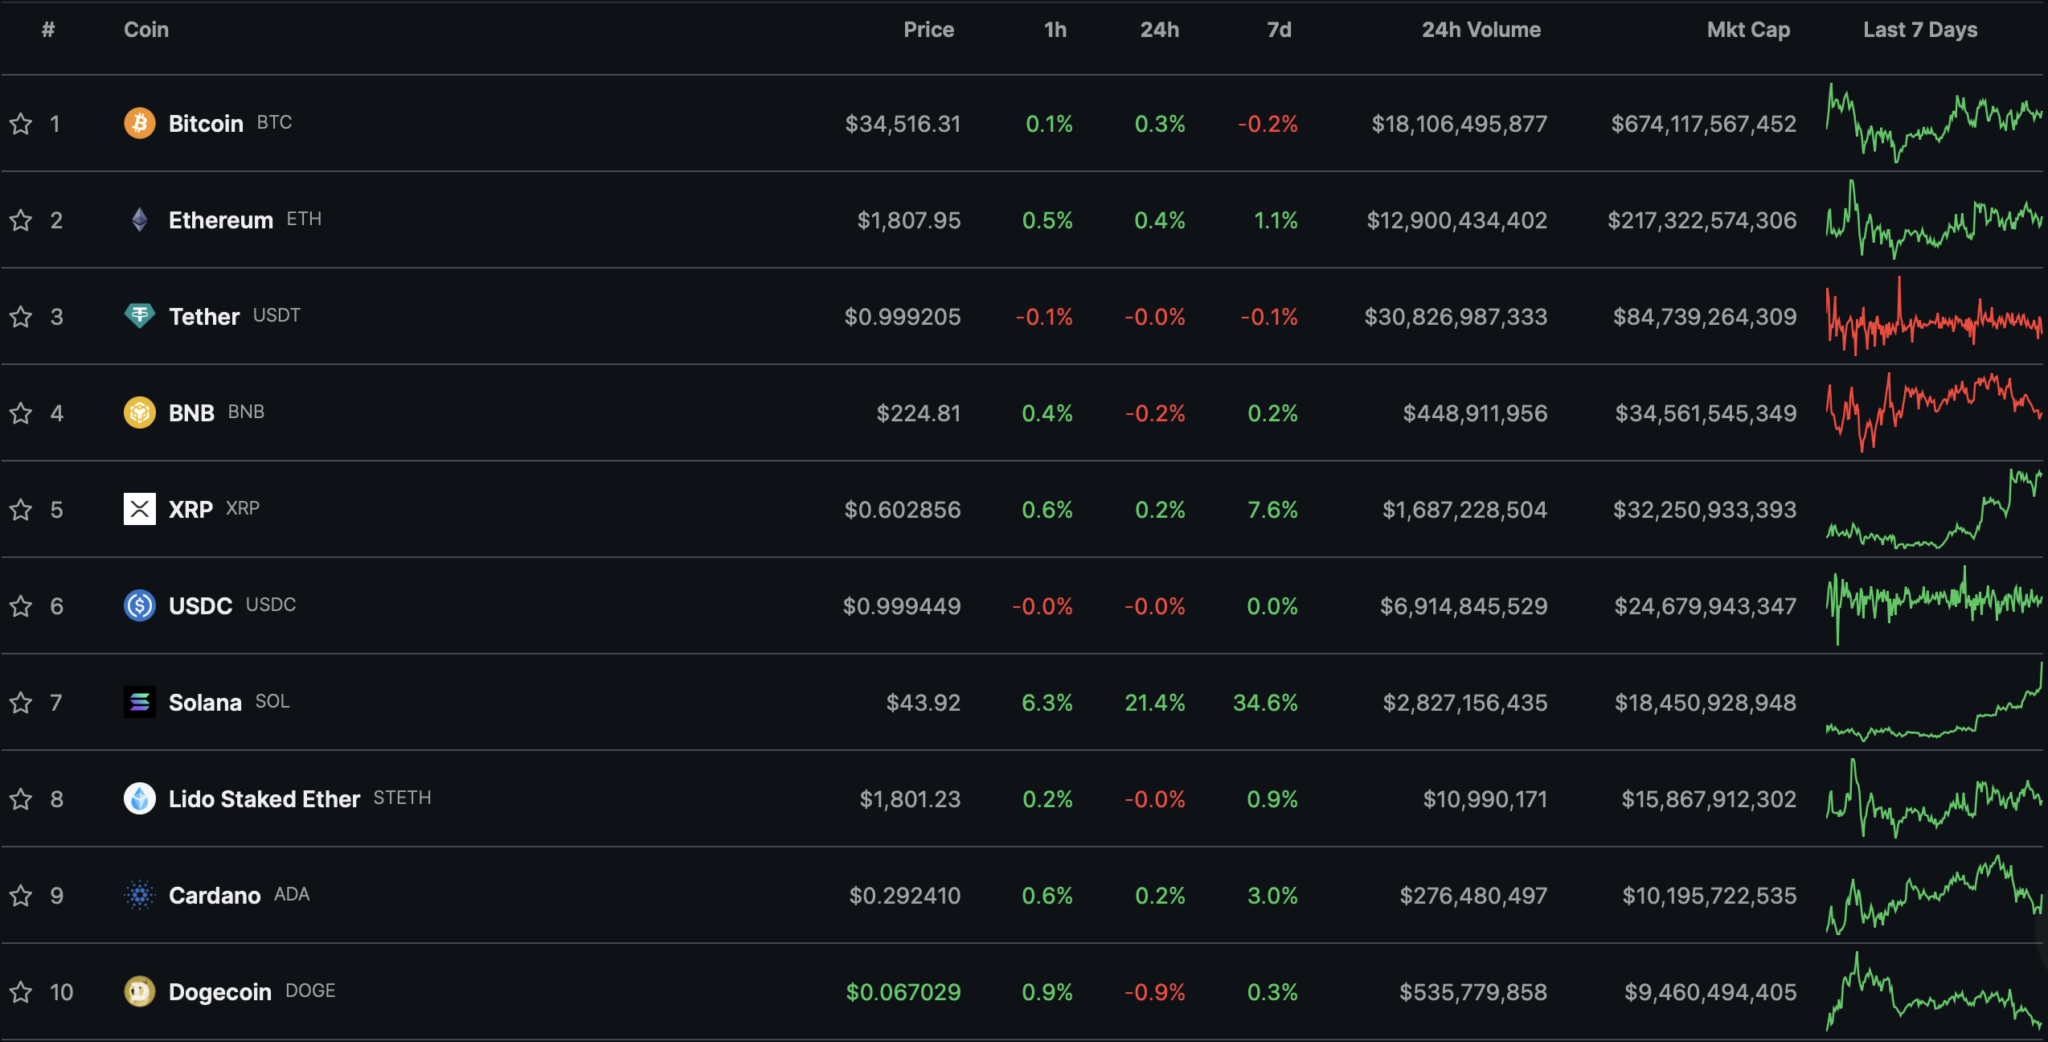Click the BNB coin logo icon
The image size is (2048, 1042).
139,413
